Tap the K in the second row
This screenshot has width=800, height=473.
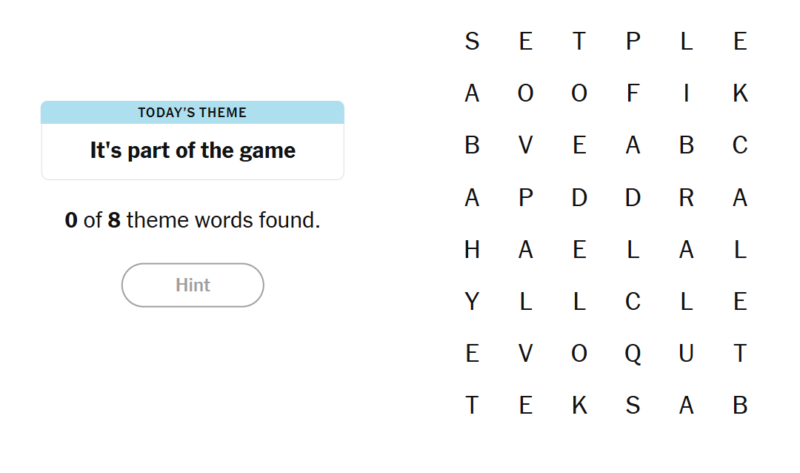coord(740,93)
